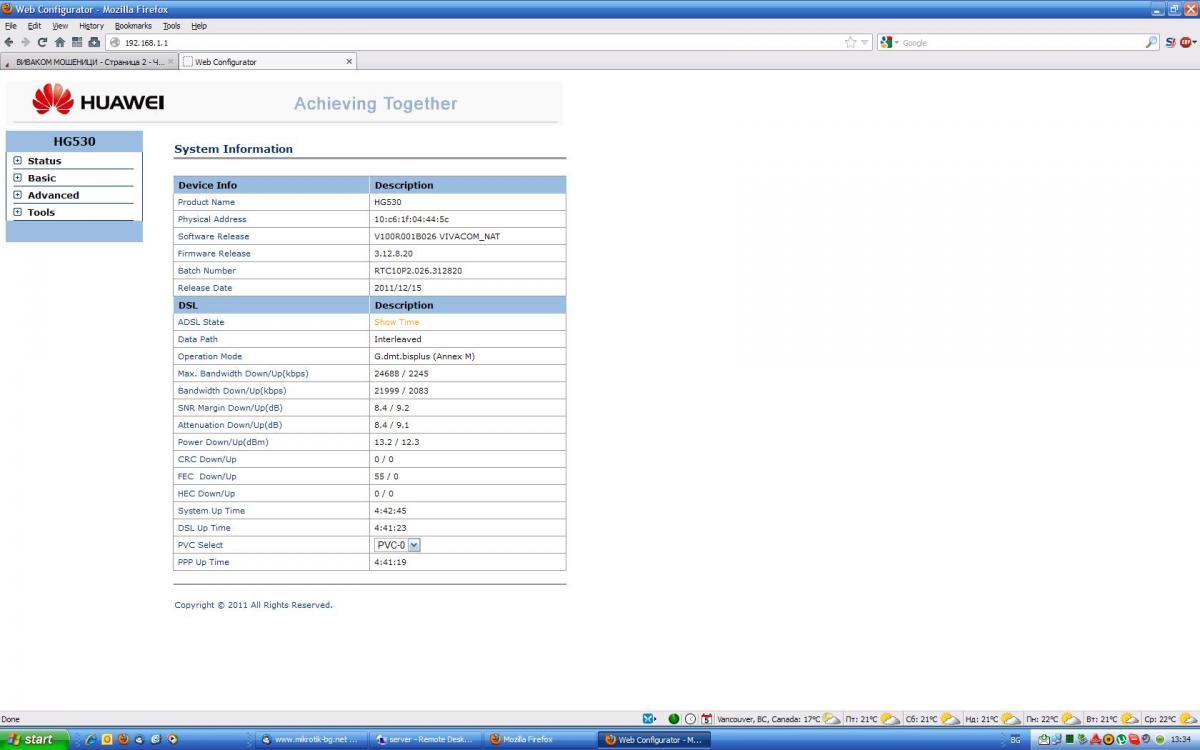Reload the page with the refresh icon
This screenshot has height=750, width=1200.
[x=42, y=42]
